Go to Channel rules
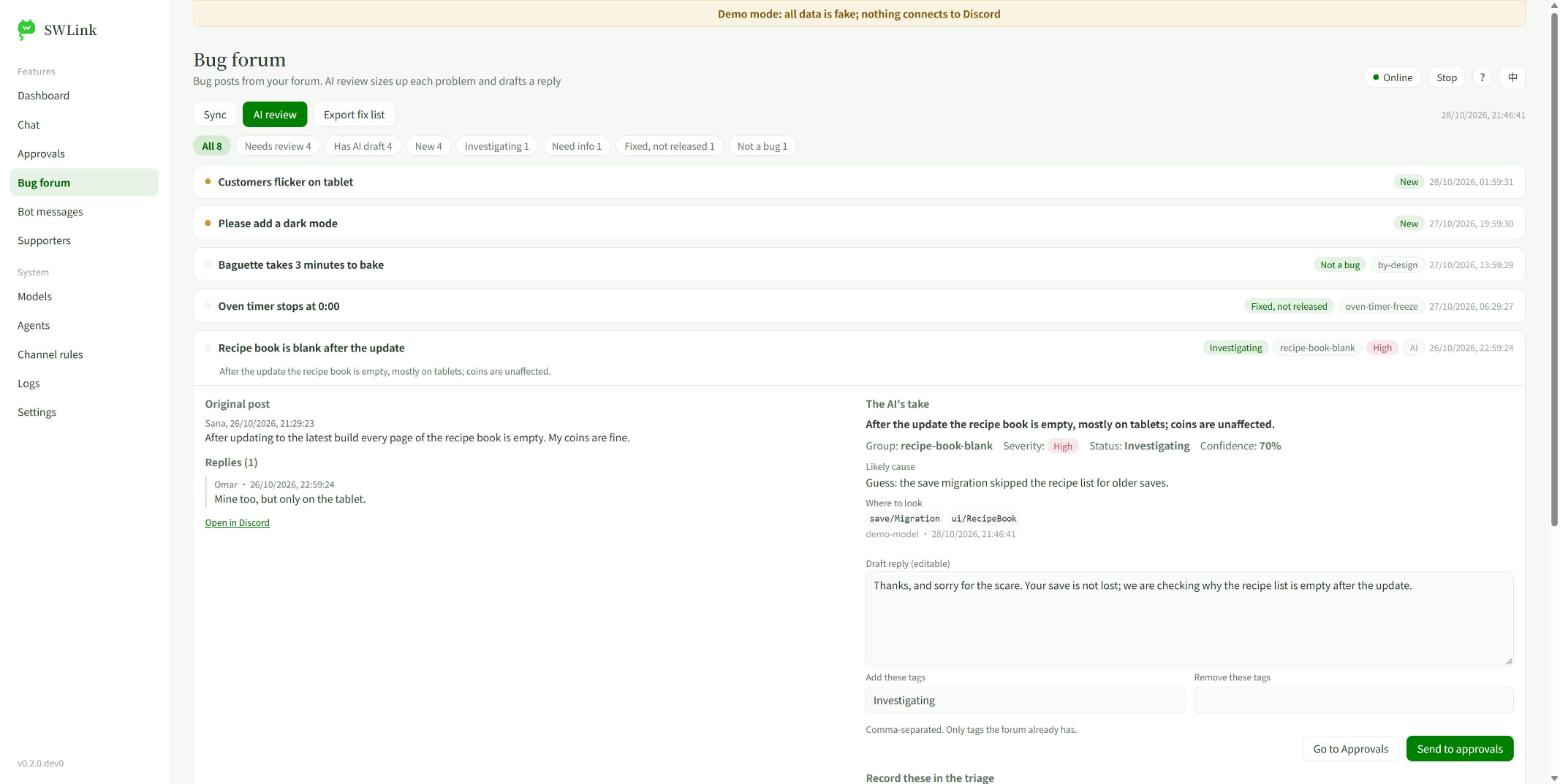The image size is (1560, 784). coord(84,355)
